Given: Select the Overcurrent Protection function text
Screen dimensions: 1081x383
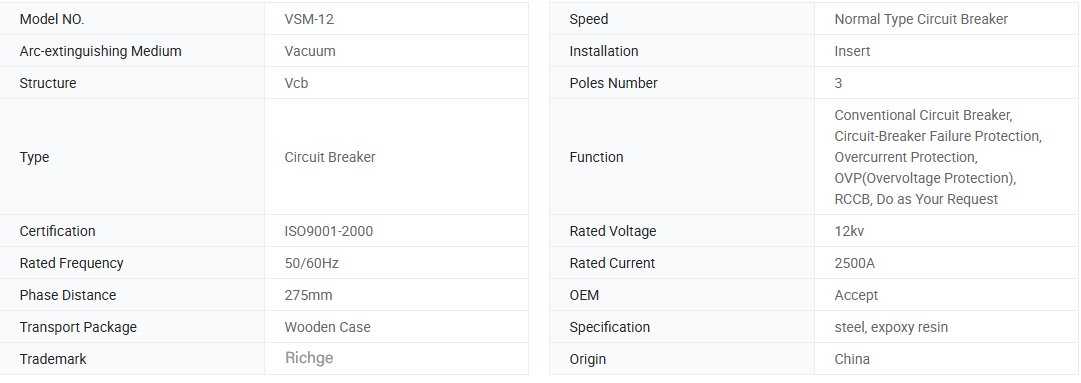Looking at the screenshot, I should point(905,157).
